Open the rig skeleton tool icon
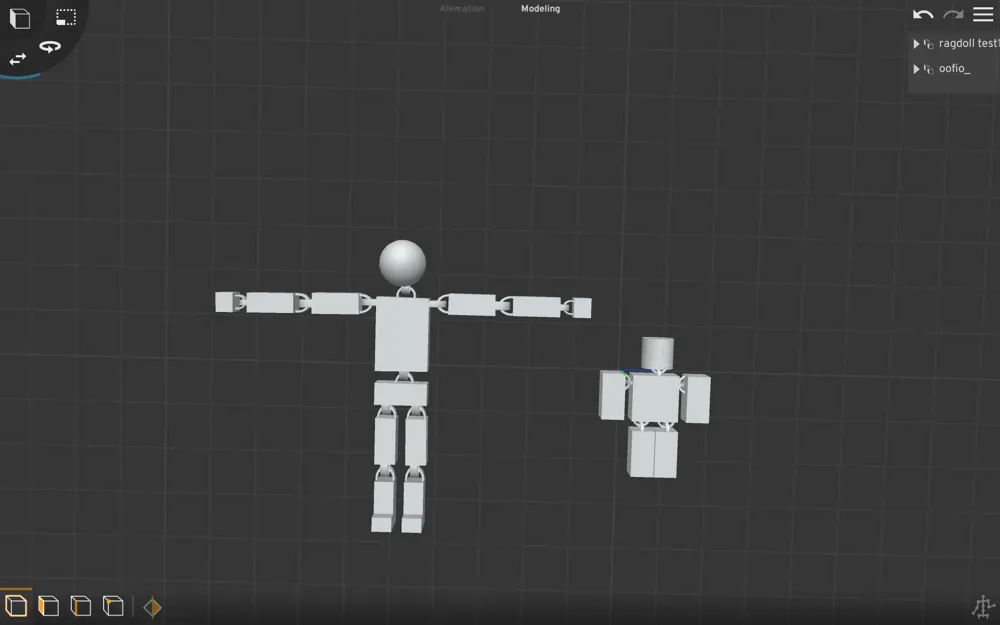1000x625 pixels. [x=983, y=608]
